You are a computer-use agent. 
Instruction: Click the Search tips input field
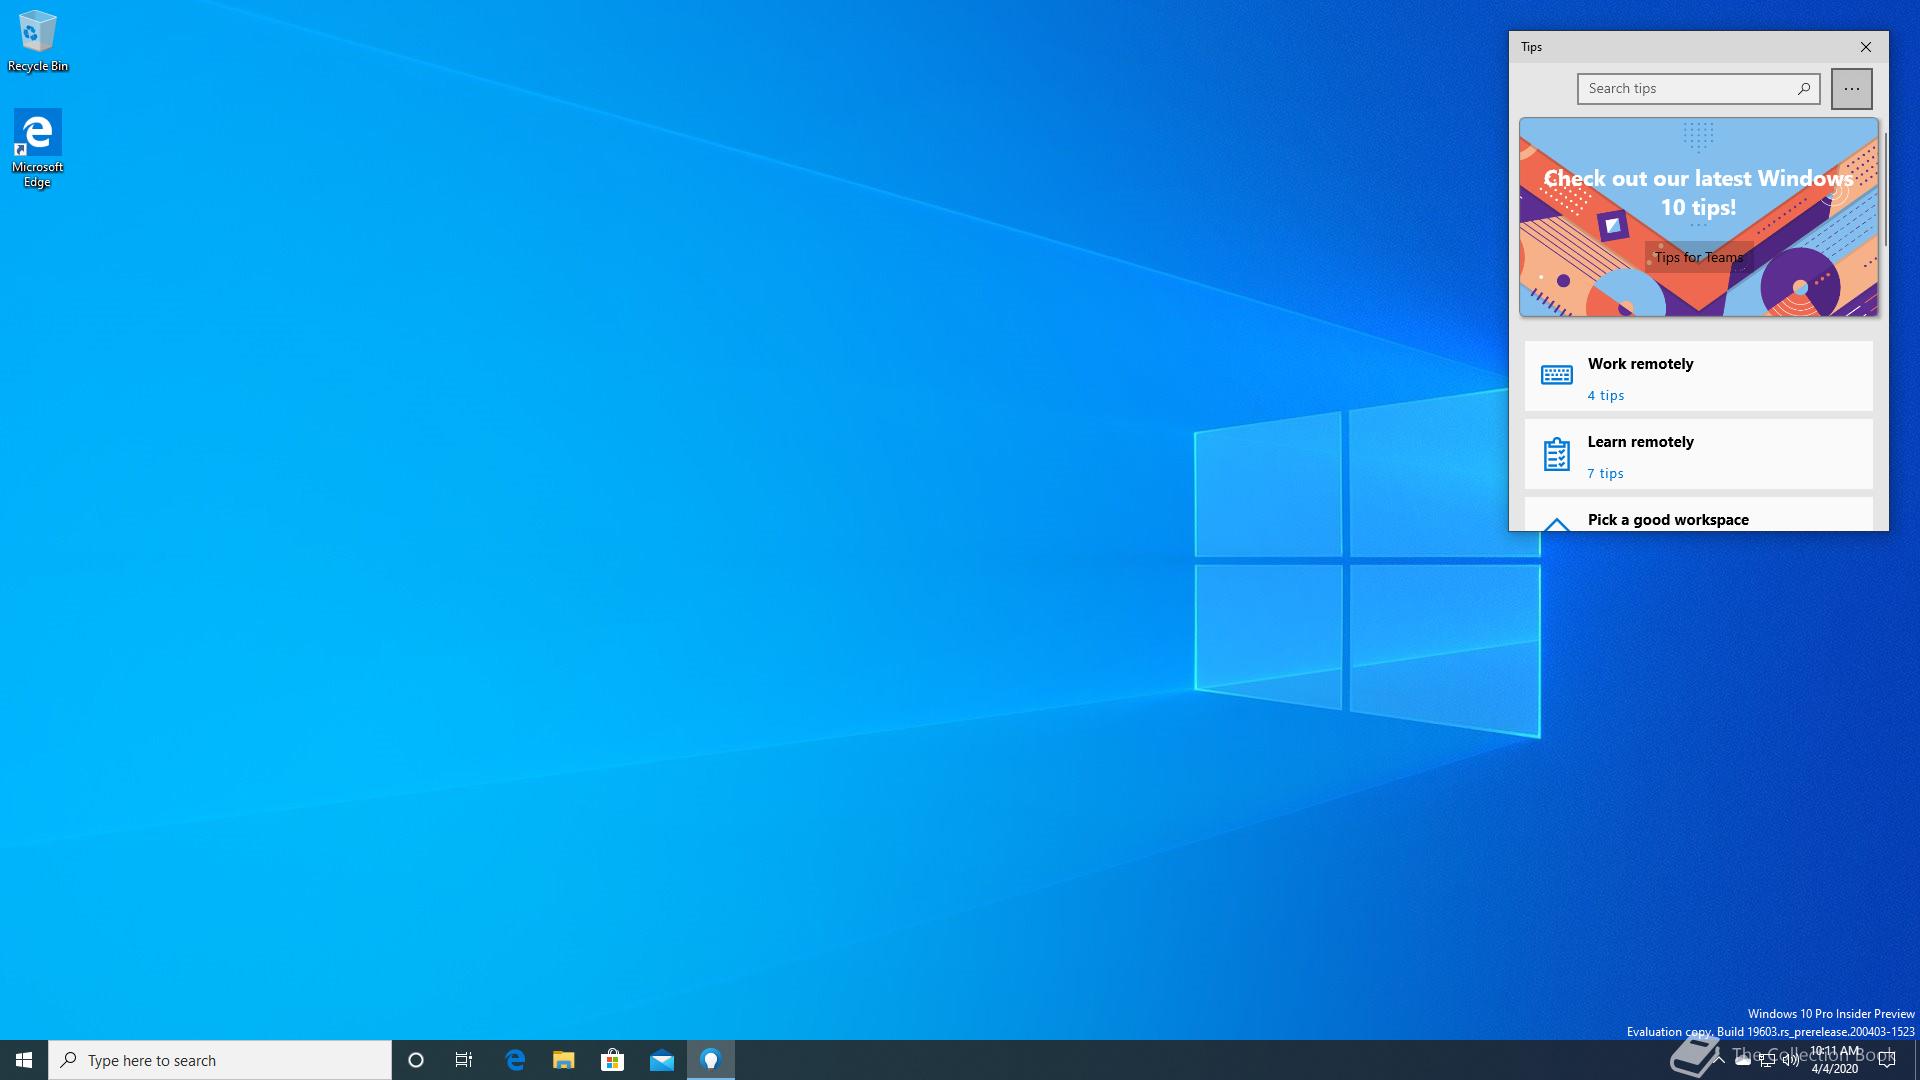click(1698, 88)
